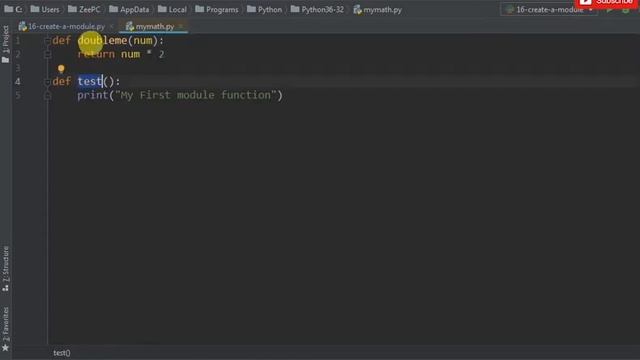Image resolution: width=640 pixels, height=360 pixels.
Task: Click the selected test function name
Action: point(90,81)
